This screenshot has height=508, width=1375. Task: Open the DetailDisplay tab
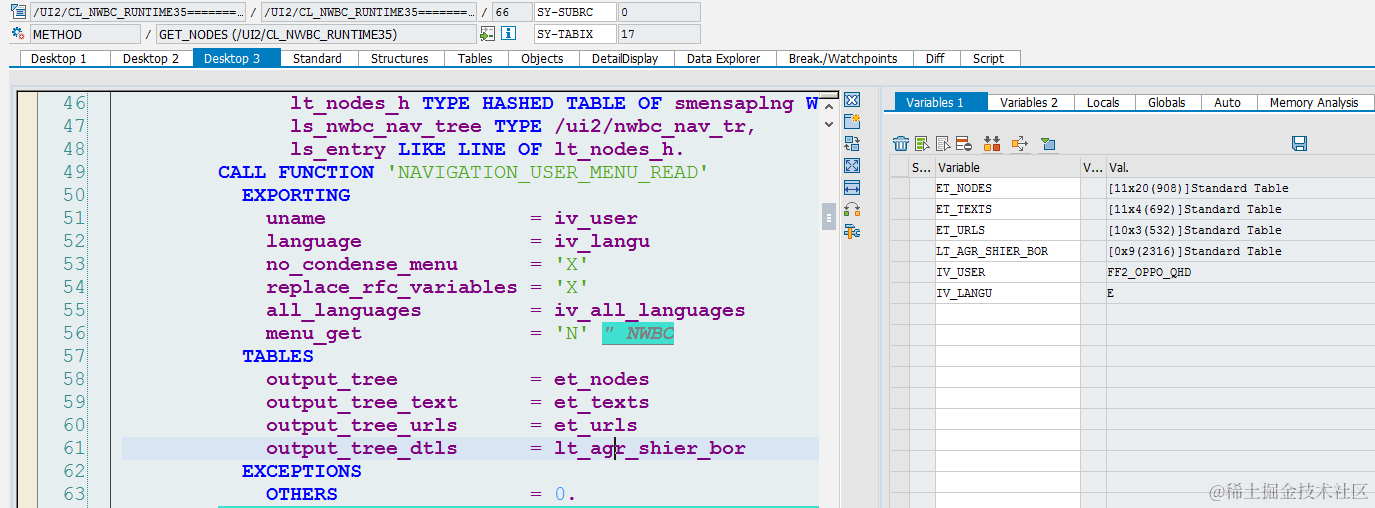point(625,58)
